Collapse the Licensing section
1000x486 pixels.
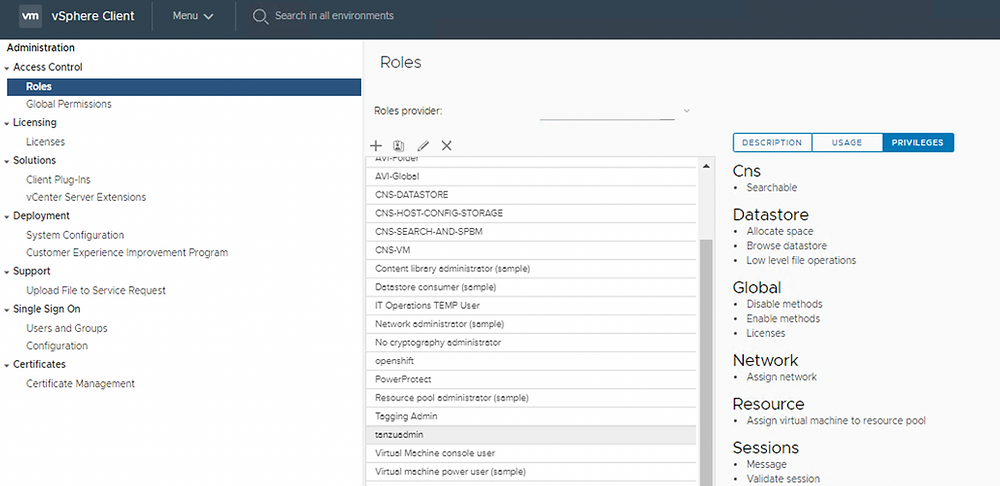6,123
